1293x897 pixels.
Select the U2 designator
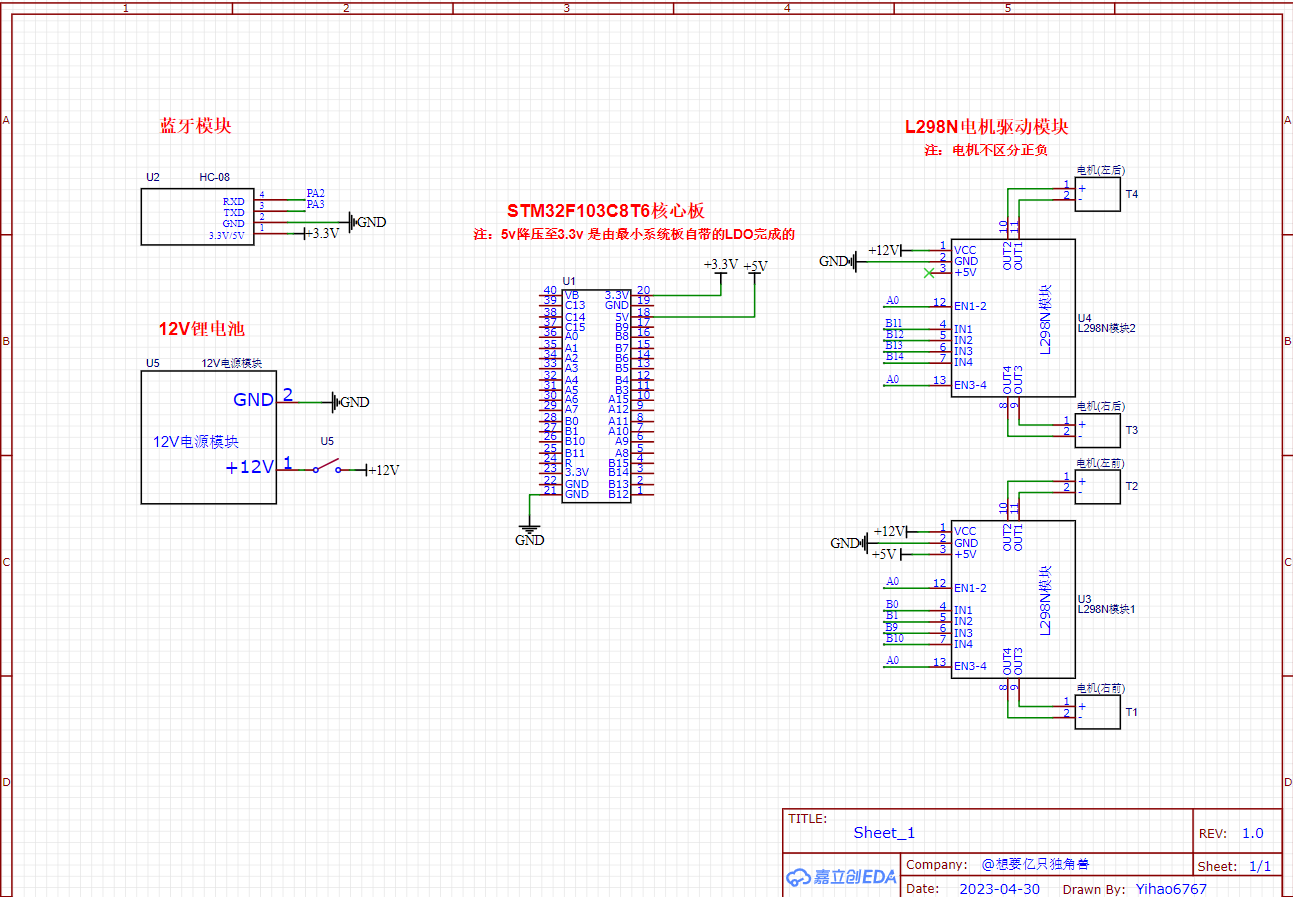click(x=152, y=177)
